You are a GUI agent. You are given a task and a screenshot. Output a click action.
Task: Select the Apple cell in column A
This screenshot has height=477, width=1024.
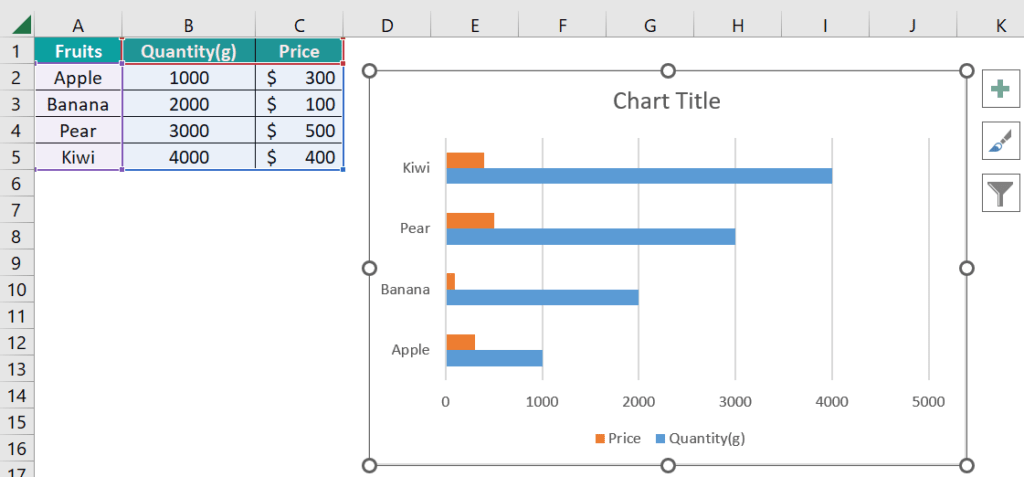coord(78,78)
